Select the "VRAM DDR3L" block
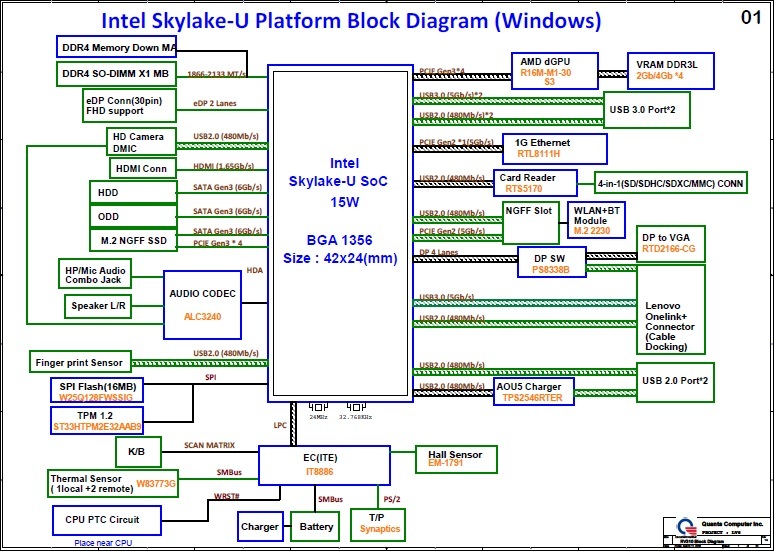 [670, 71]
